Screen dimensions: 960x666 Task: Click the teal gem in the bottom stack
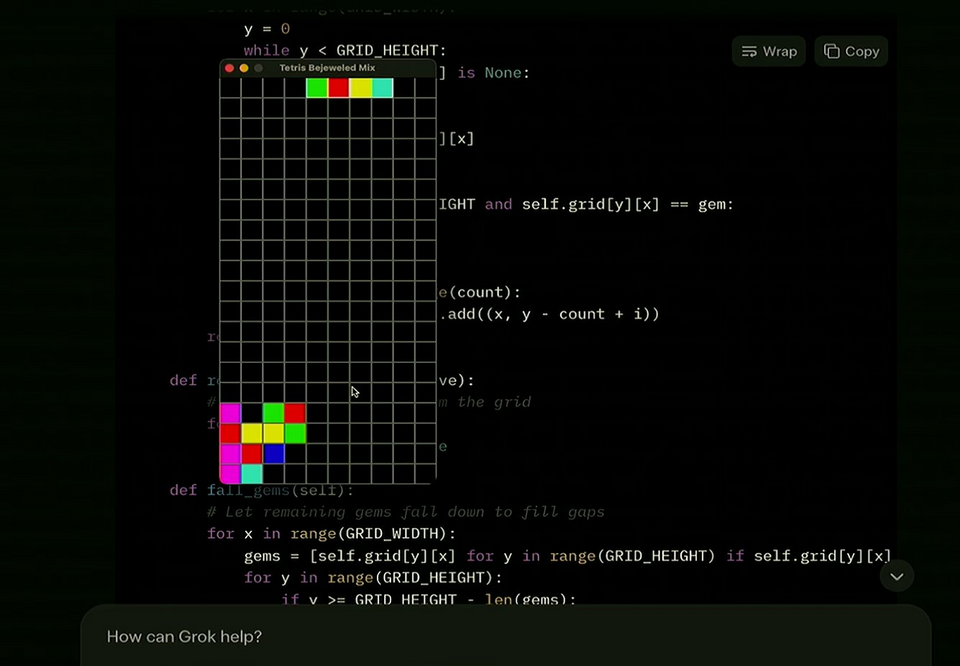pyautogui.click(x=252, y=474)
